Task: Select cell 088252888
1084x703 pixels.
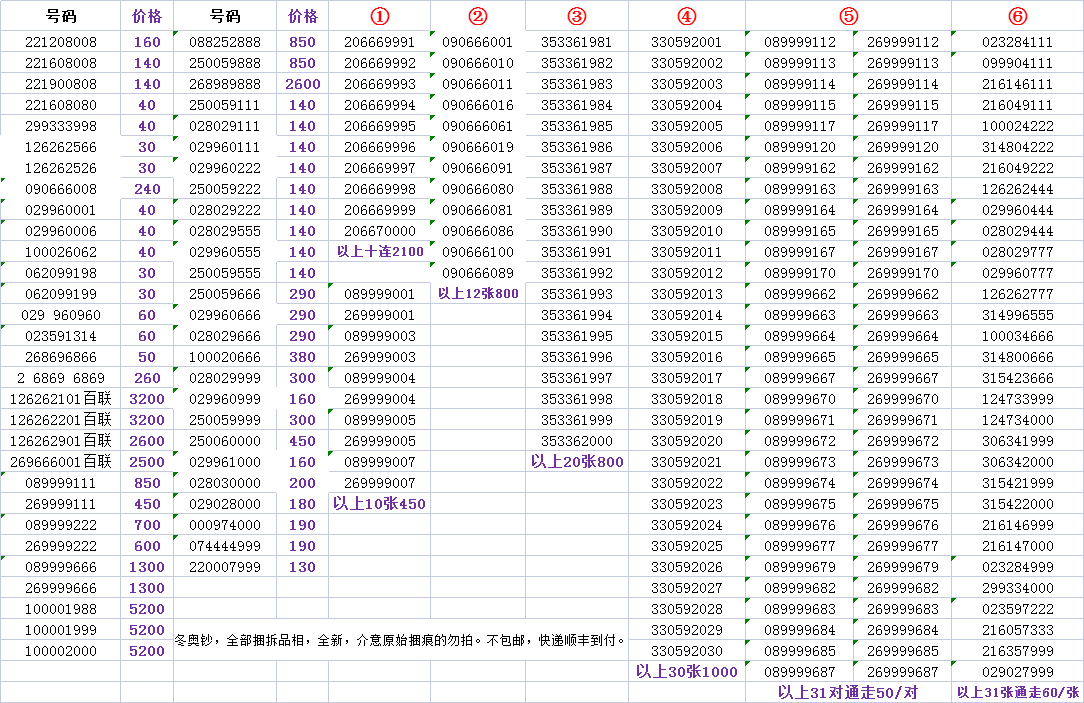Action: click(x=225, y=42)
